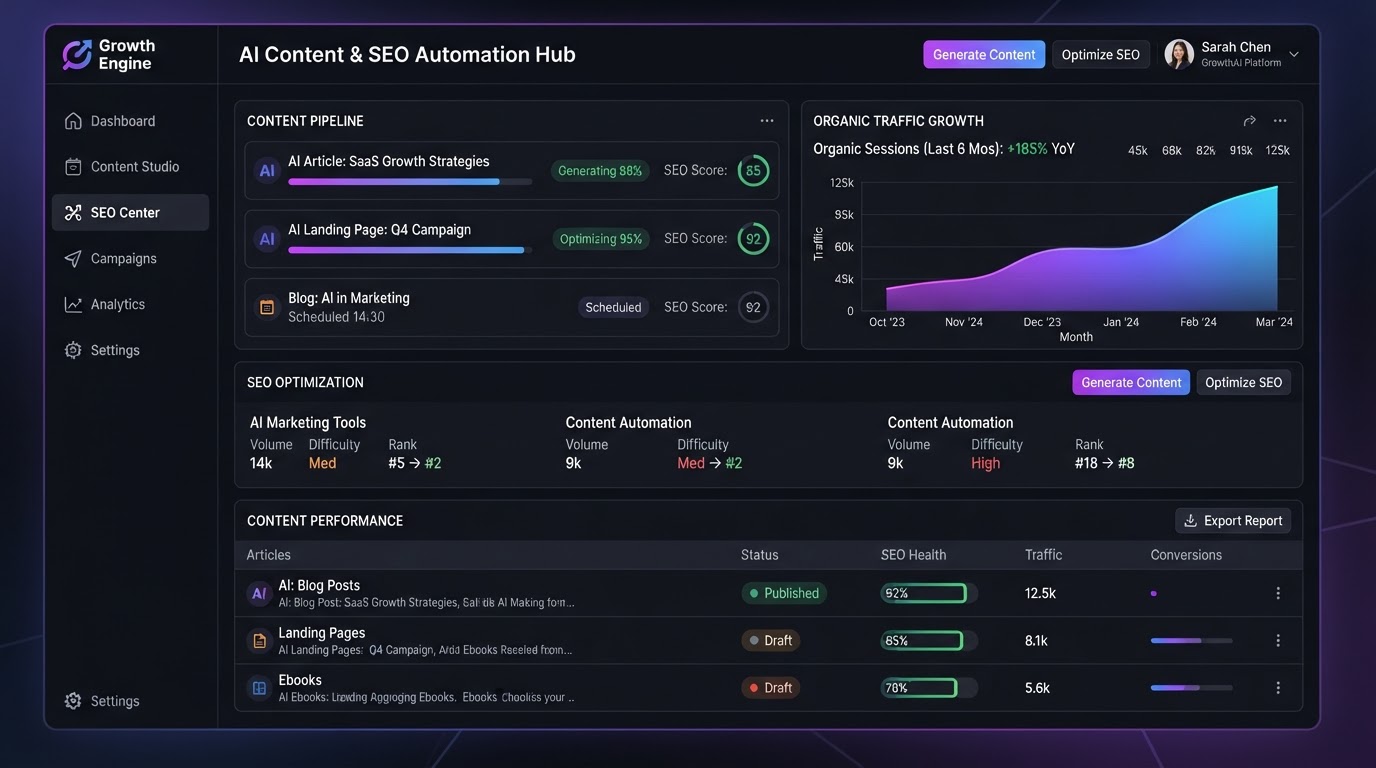Click calendar icon for Blog: AI in Marketing
The height and width of the screenshot is (768, 1376).
coord(267,307)
